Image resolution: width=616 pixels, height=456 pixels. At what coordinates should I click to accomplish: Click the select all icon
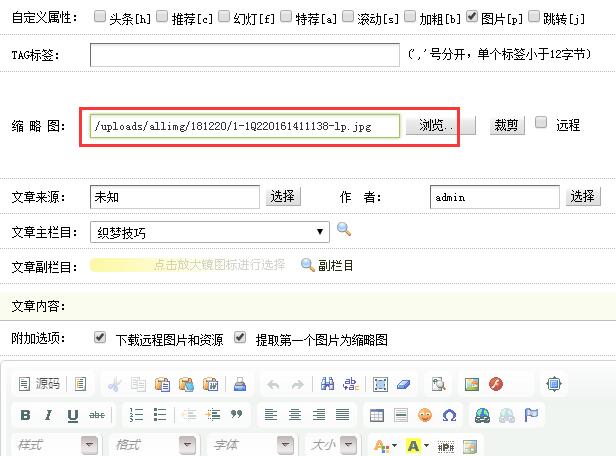380,384
